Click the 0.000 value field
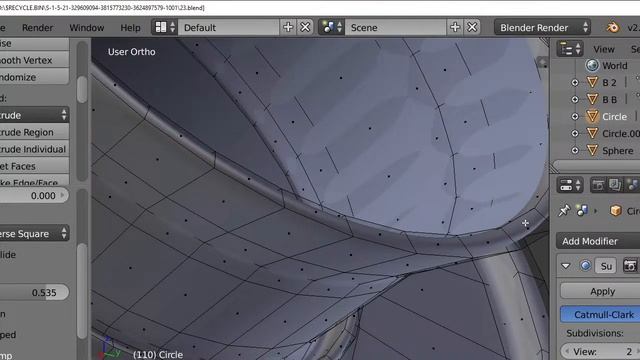The image size is (640, 360). [x=34, y=196]
